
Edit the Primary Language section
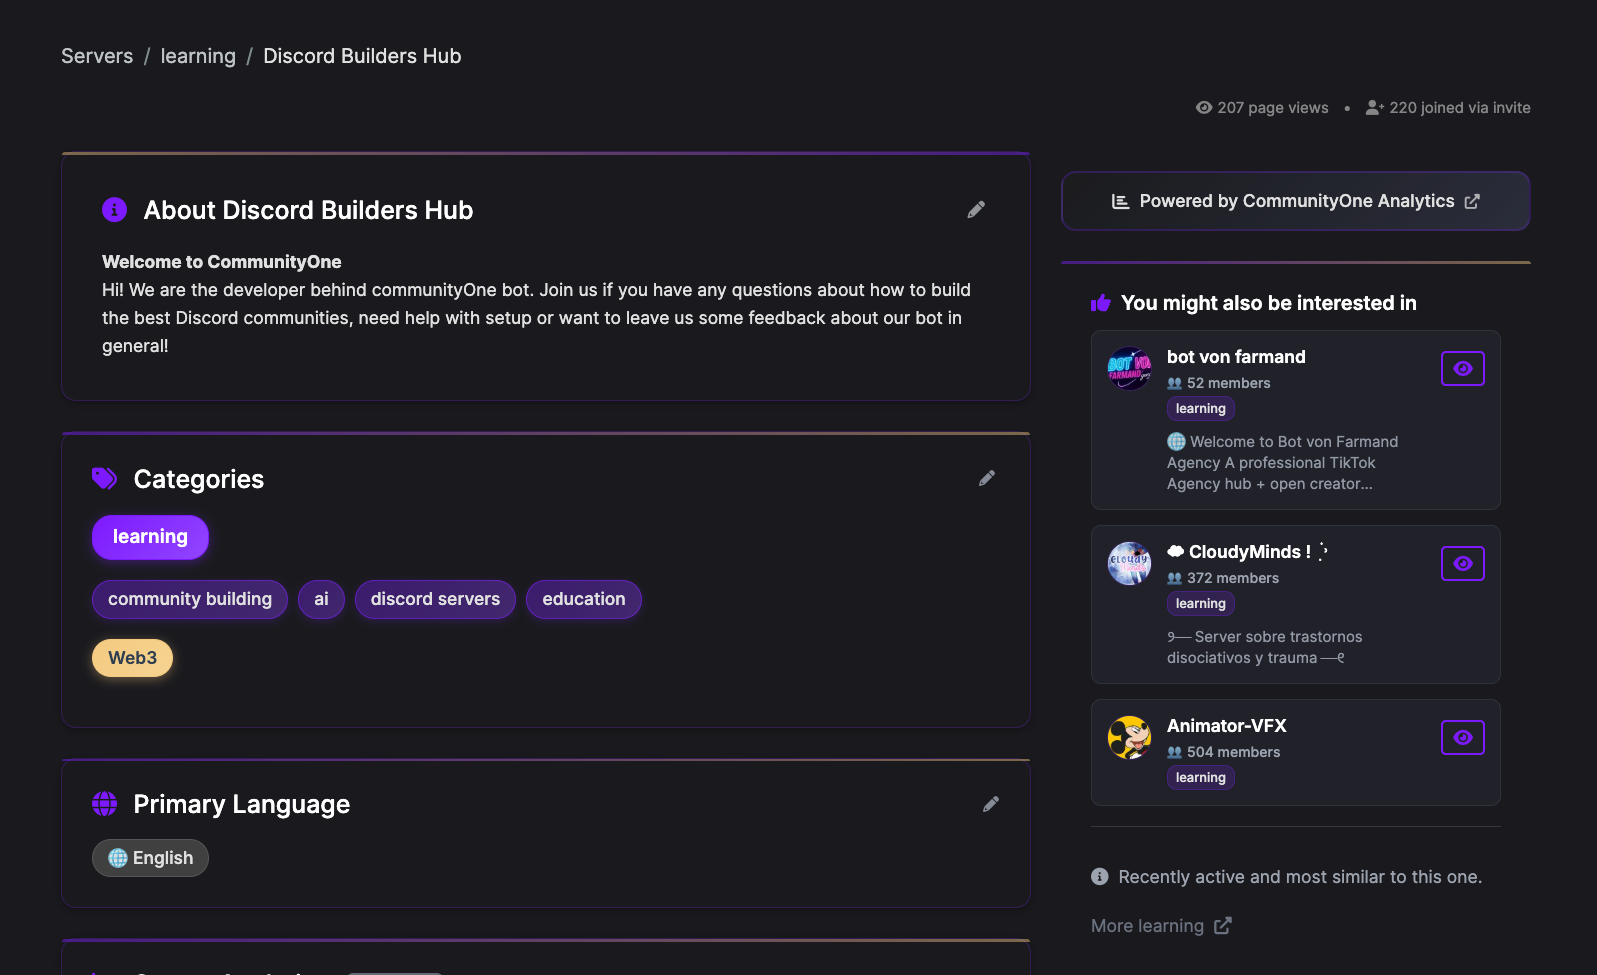(x=991, y=804)
